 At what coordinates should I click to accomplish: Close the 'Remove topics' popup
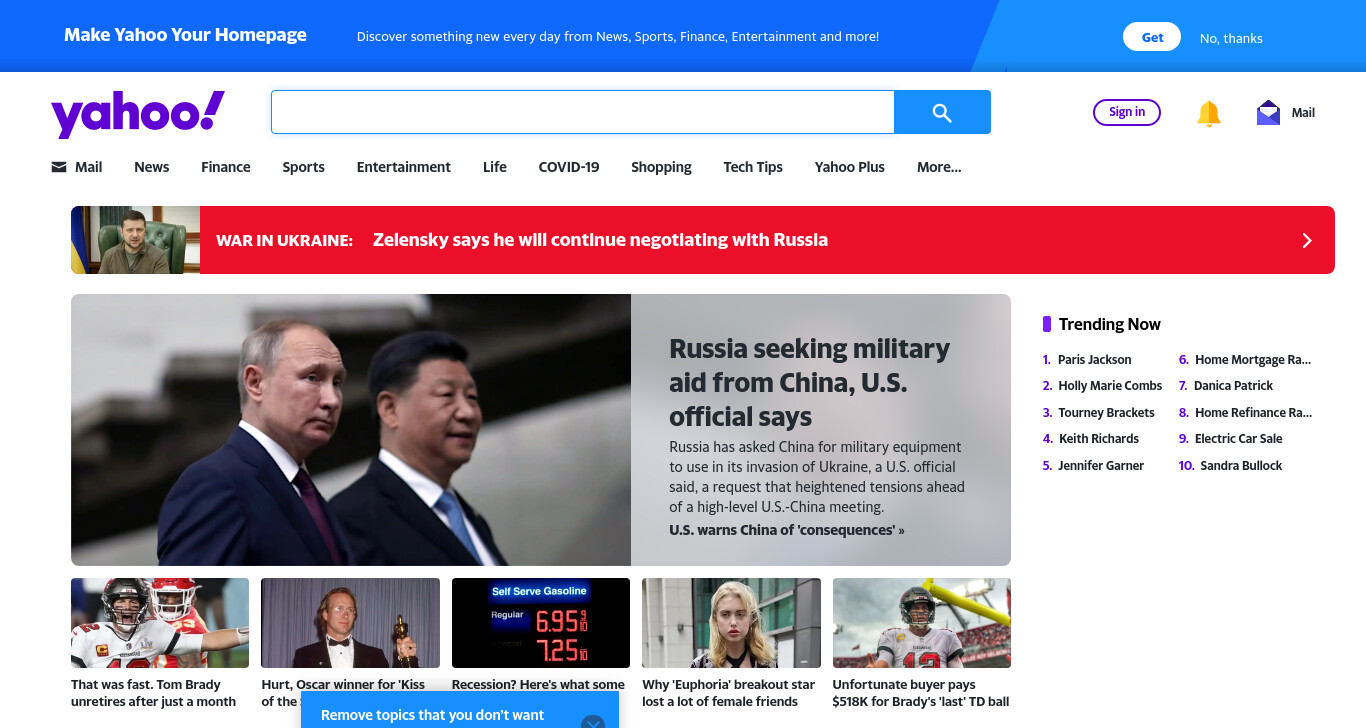(593, 721)
